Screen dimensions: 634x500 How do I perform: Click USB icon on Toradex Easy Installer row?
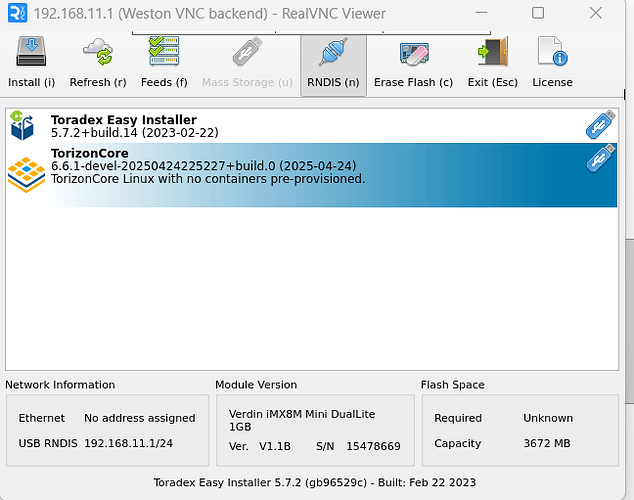[x=600, y=124]
